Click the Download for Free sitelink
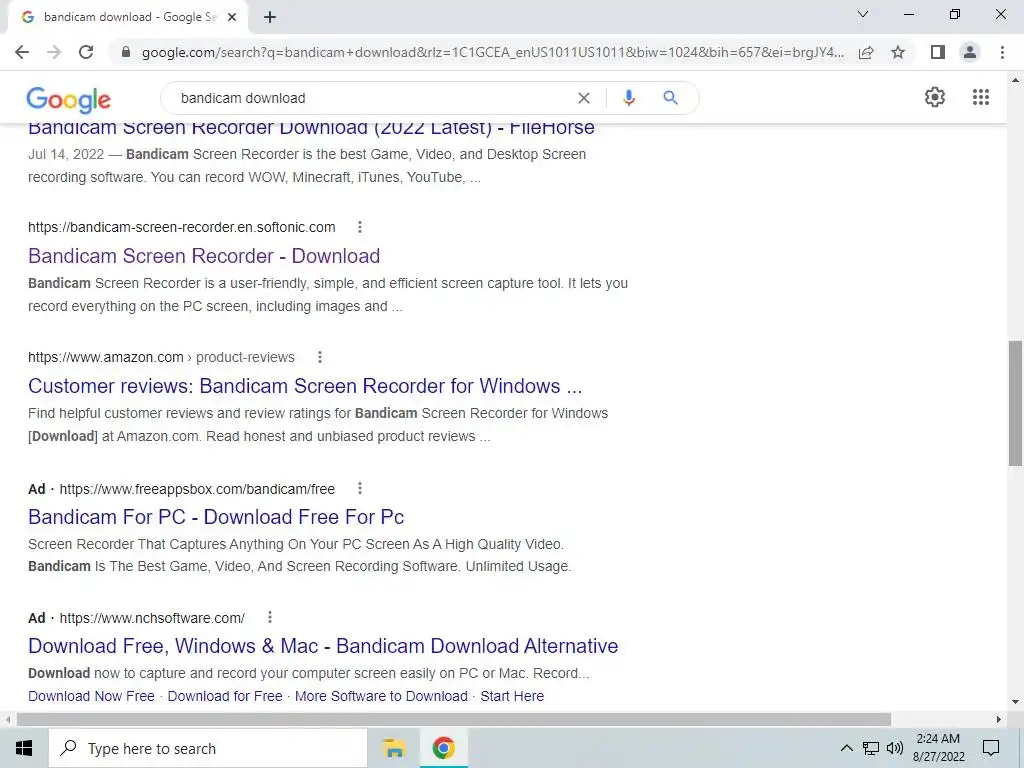 tap(225, 696)
